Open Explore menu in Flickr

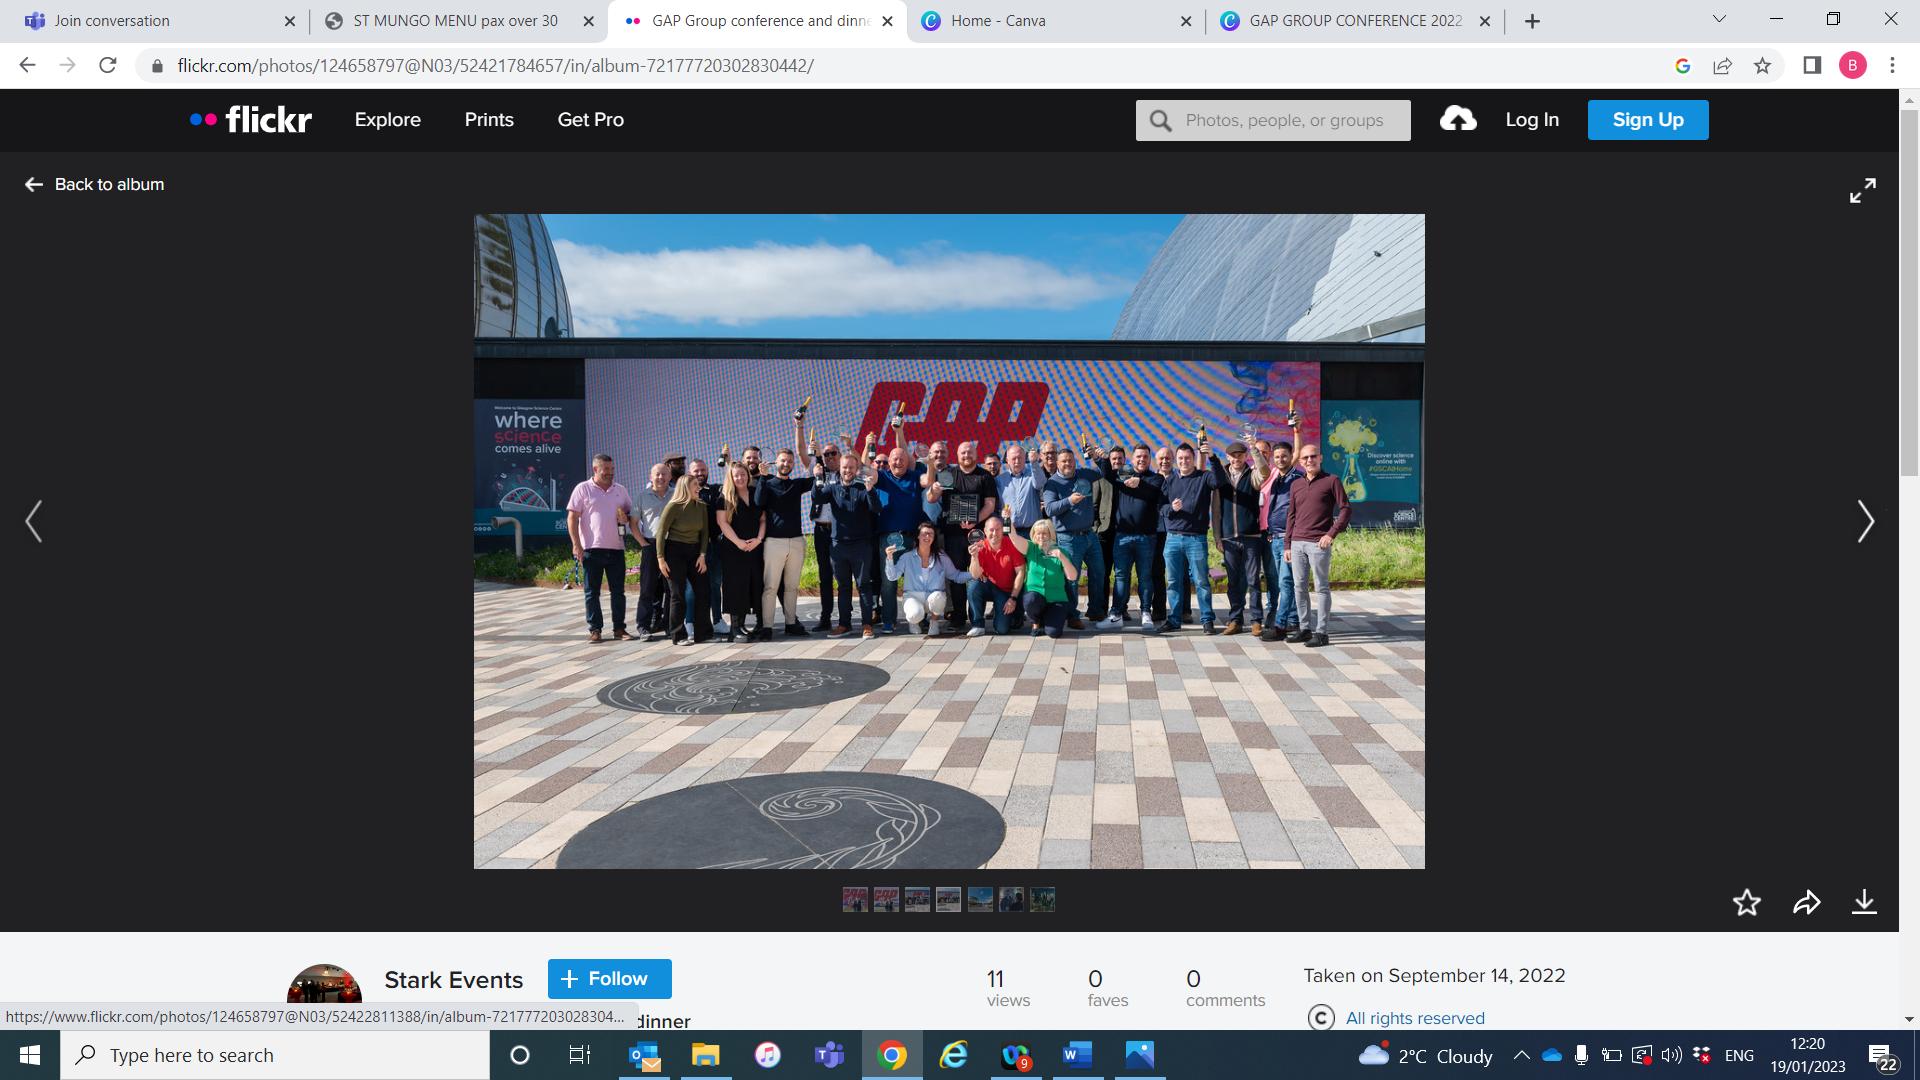click(387, 120)
